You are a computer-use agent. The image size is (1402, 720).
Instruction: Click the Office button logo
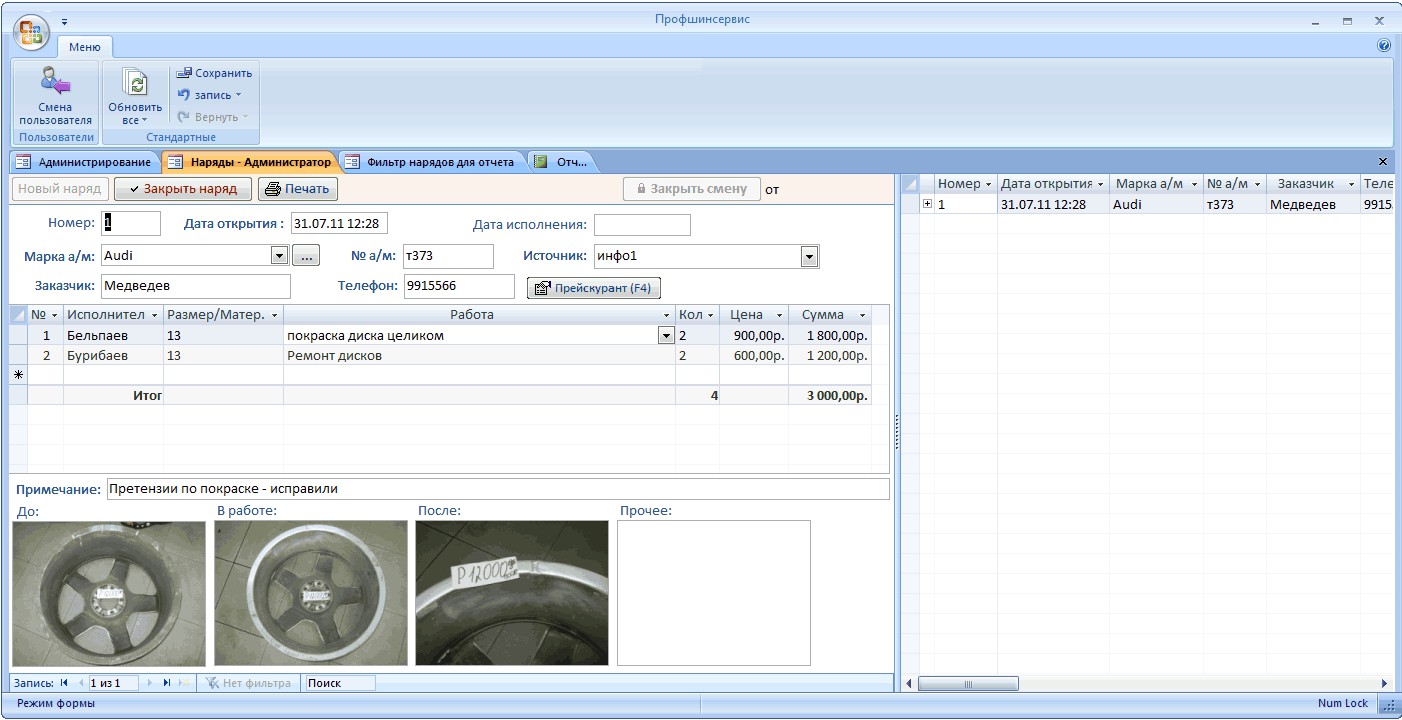click(x=31, y=31)
